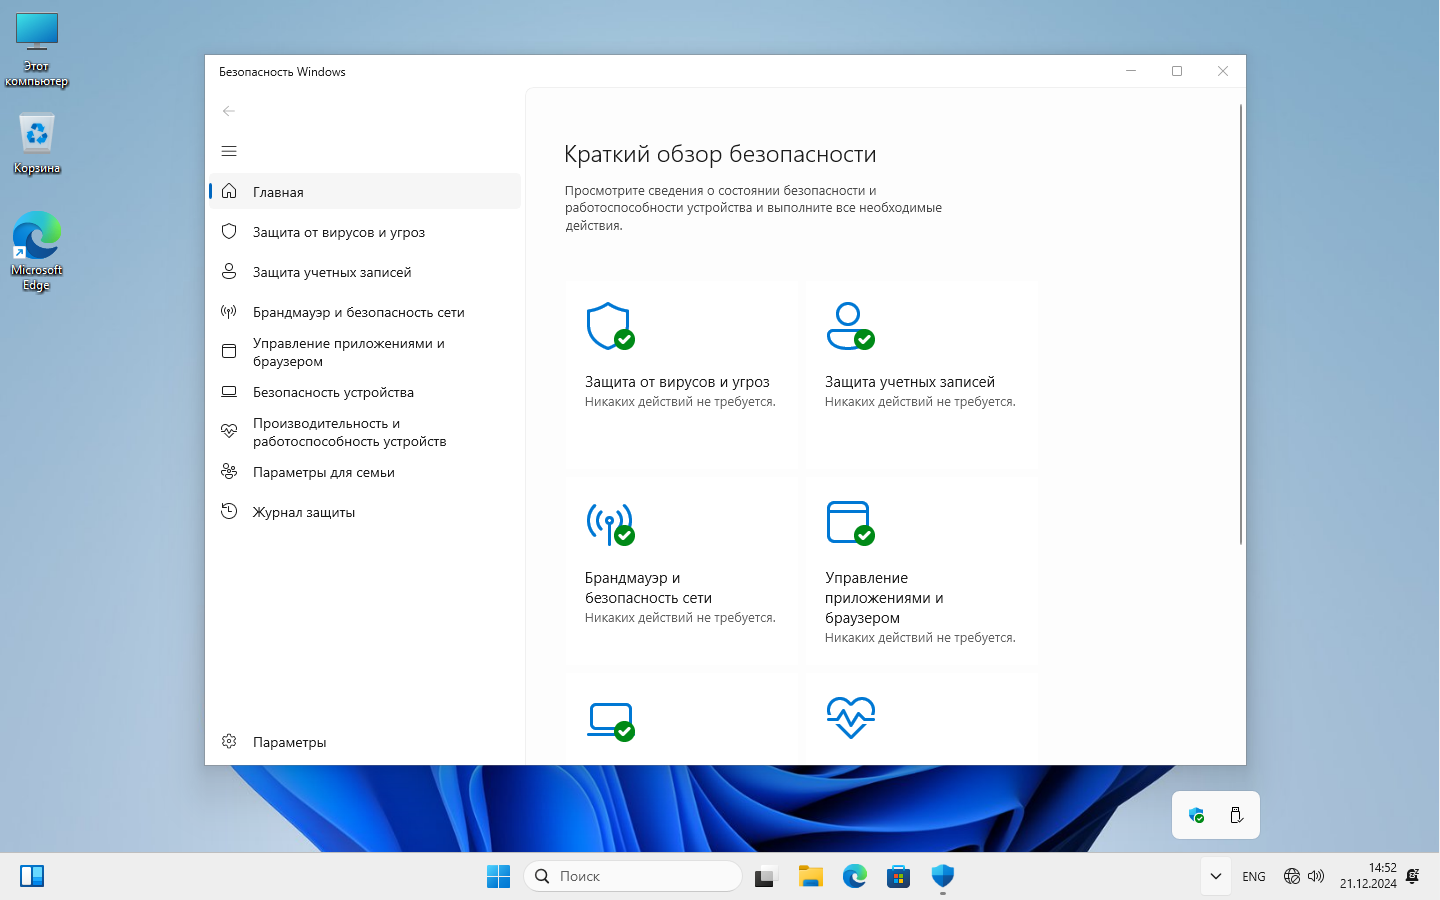This screenshot has width=1440, height=900.
Task: Click the person icon in the sidebar
Action: pyautogui.click(x=229, y=271)
